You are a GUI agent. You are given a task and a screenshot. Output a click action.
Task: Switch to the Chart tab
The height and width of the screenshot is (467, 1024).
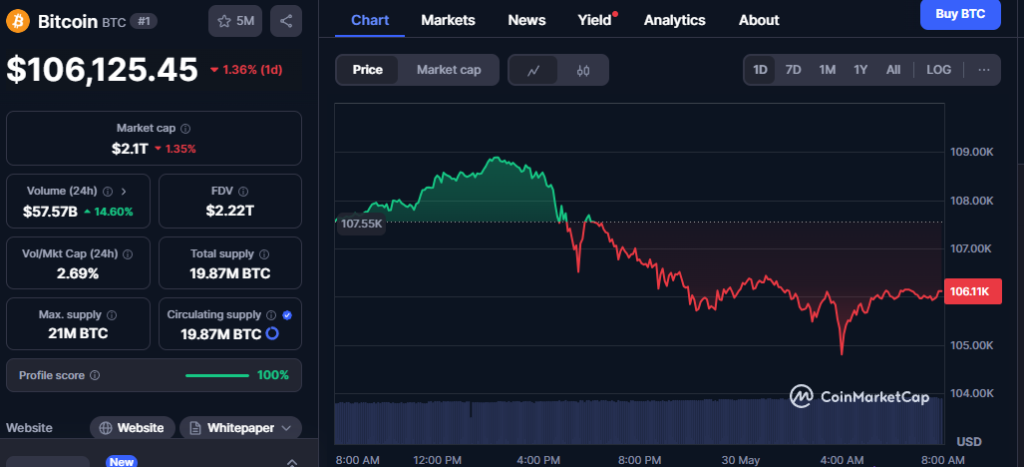point(370,20)
